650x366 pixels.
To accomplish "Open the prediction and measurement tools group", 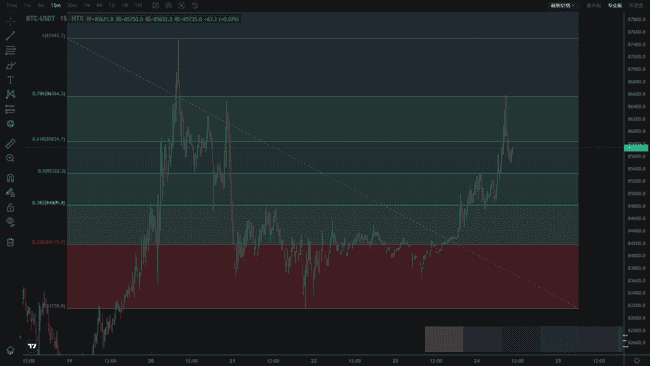I will click(10, 109).
